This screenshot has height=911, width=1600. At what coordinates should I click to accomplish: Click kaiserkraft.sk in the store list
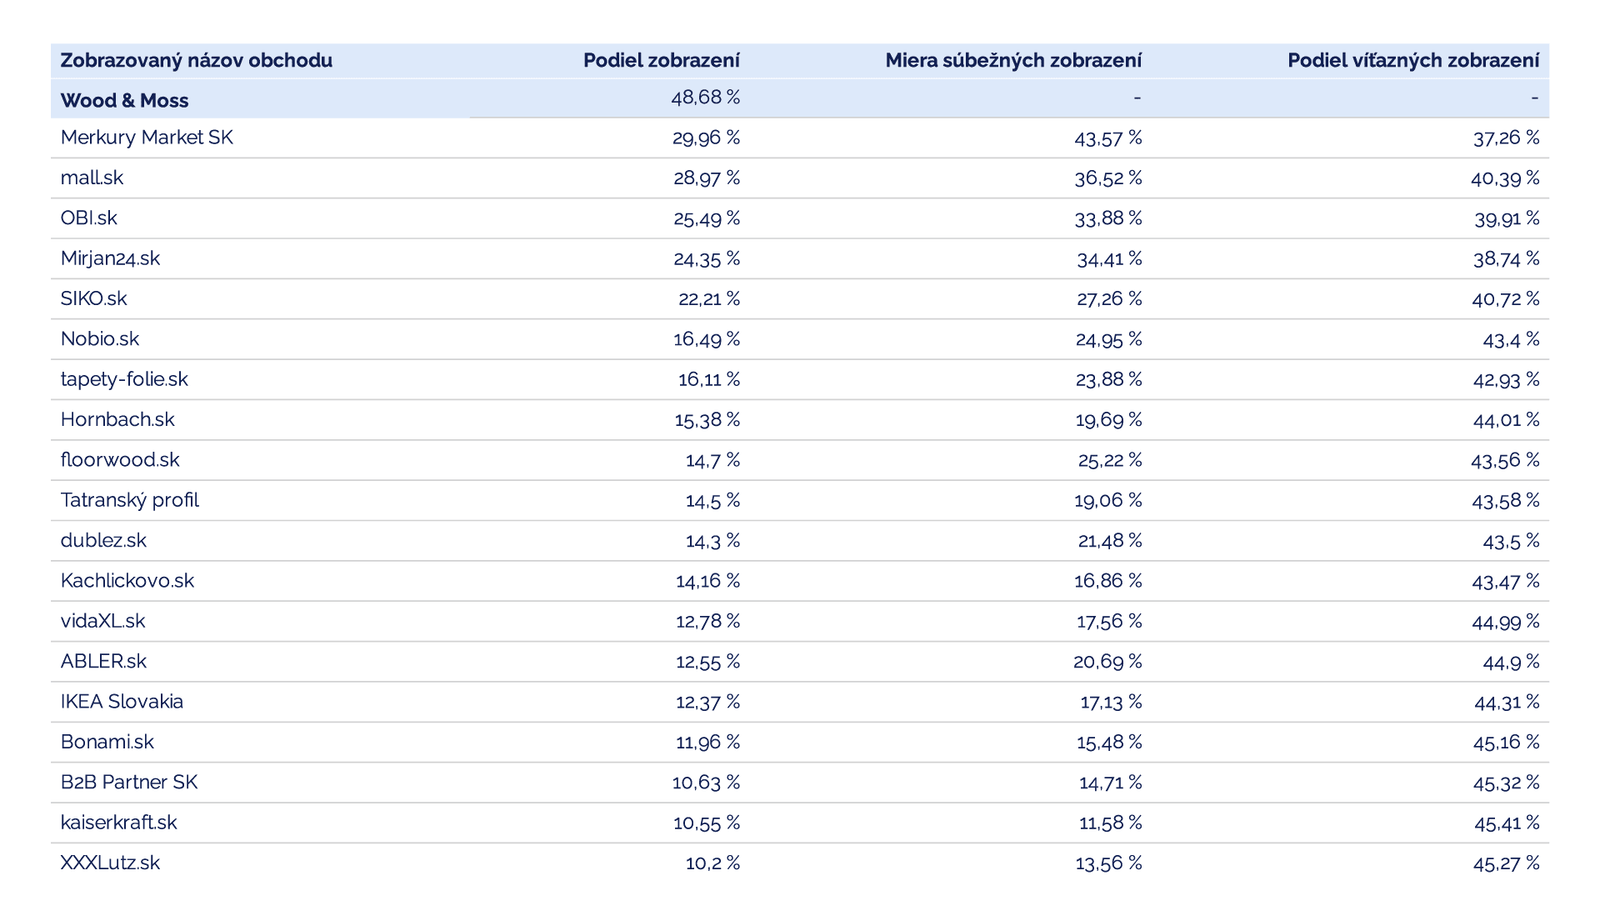119,823
